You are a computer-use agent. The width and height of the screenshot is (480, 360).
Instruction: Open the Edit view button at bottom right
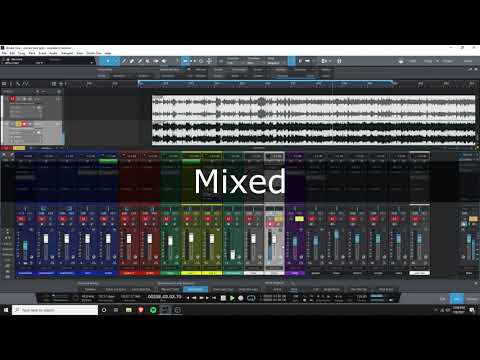pyautogui.click(x=443, y=299)
